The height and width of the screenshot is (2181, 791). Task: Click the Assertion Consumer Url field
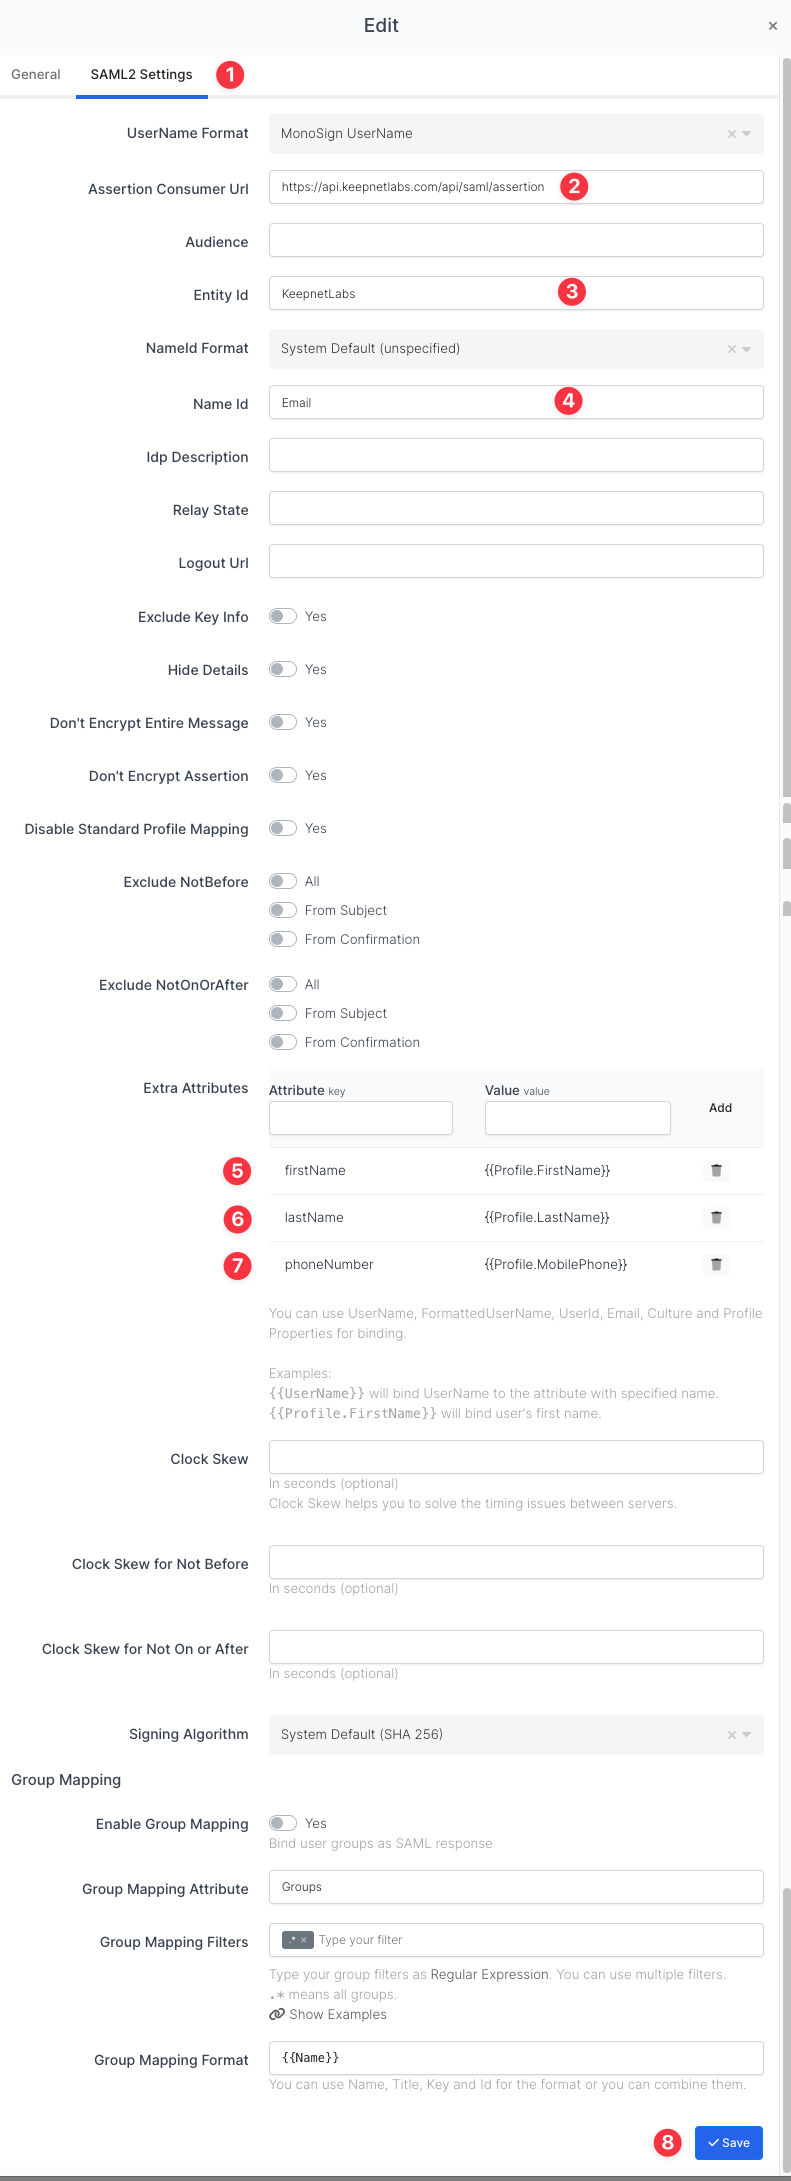coord(414,187)
